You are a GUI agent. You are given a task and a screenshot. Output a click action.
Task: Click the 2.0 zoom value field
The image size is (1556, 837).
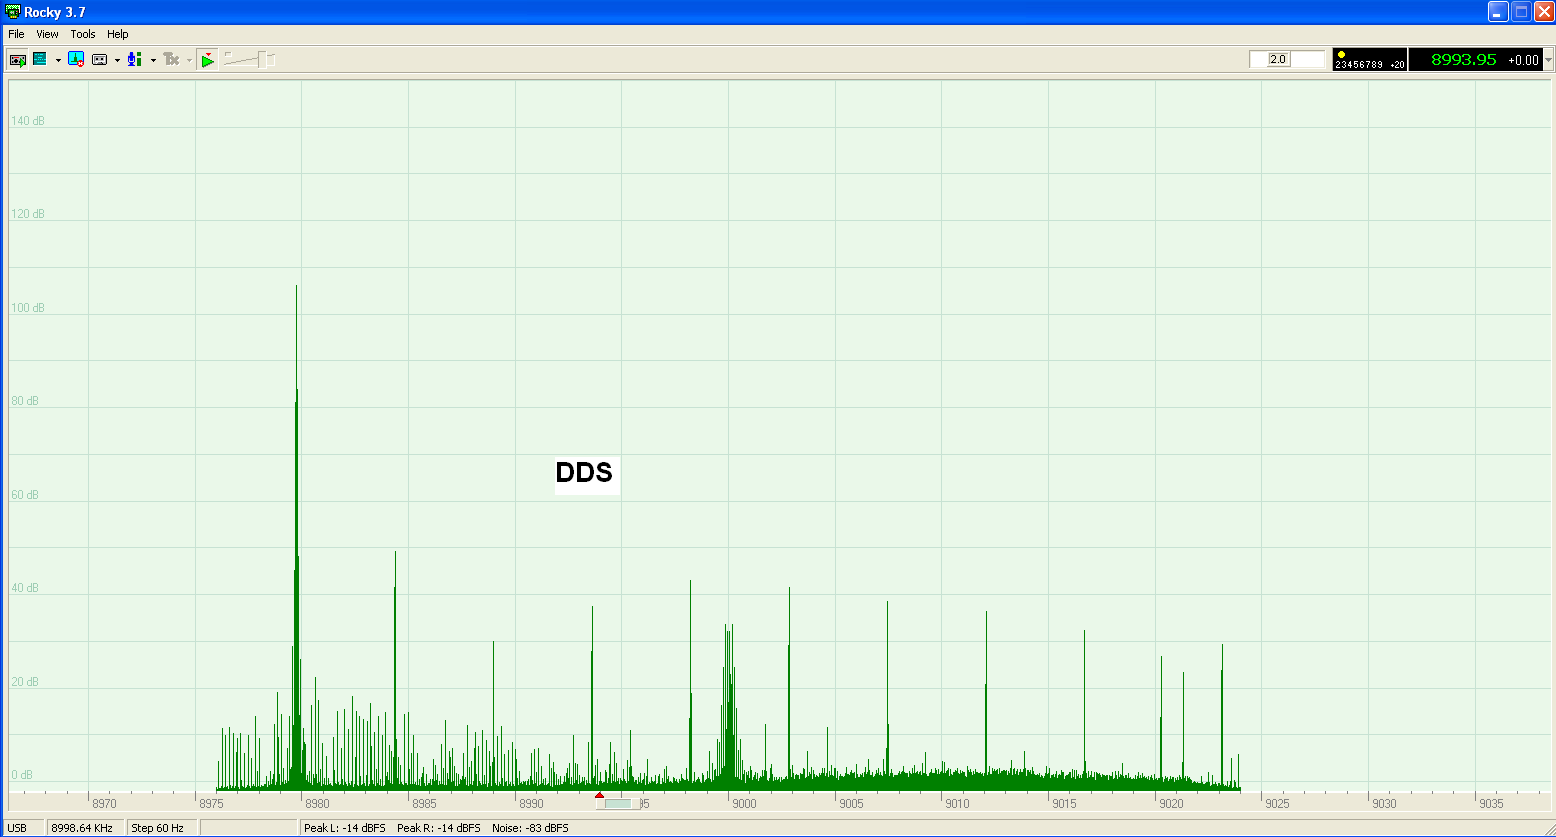point(1278,59)
